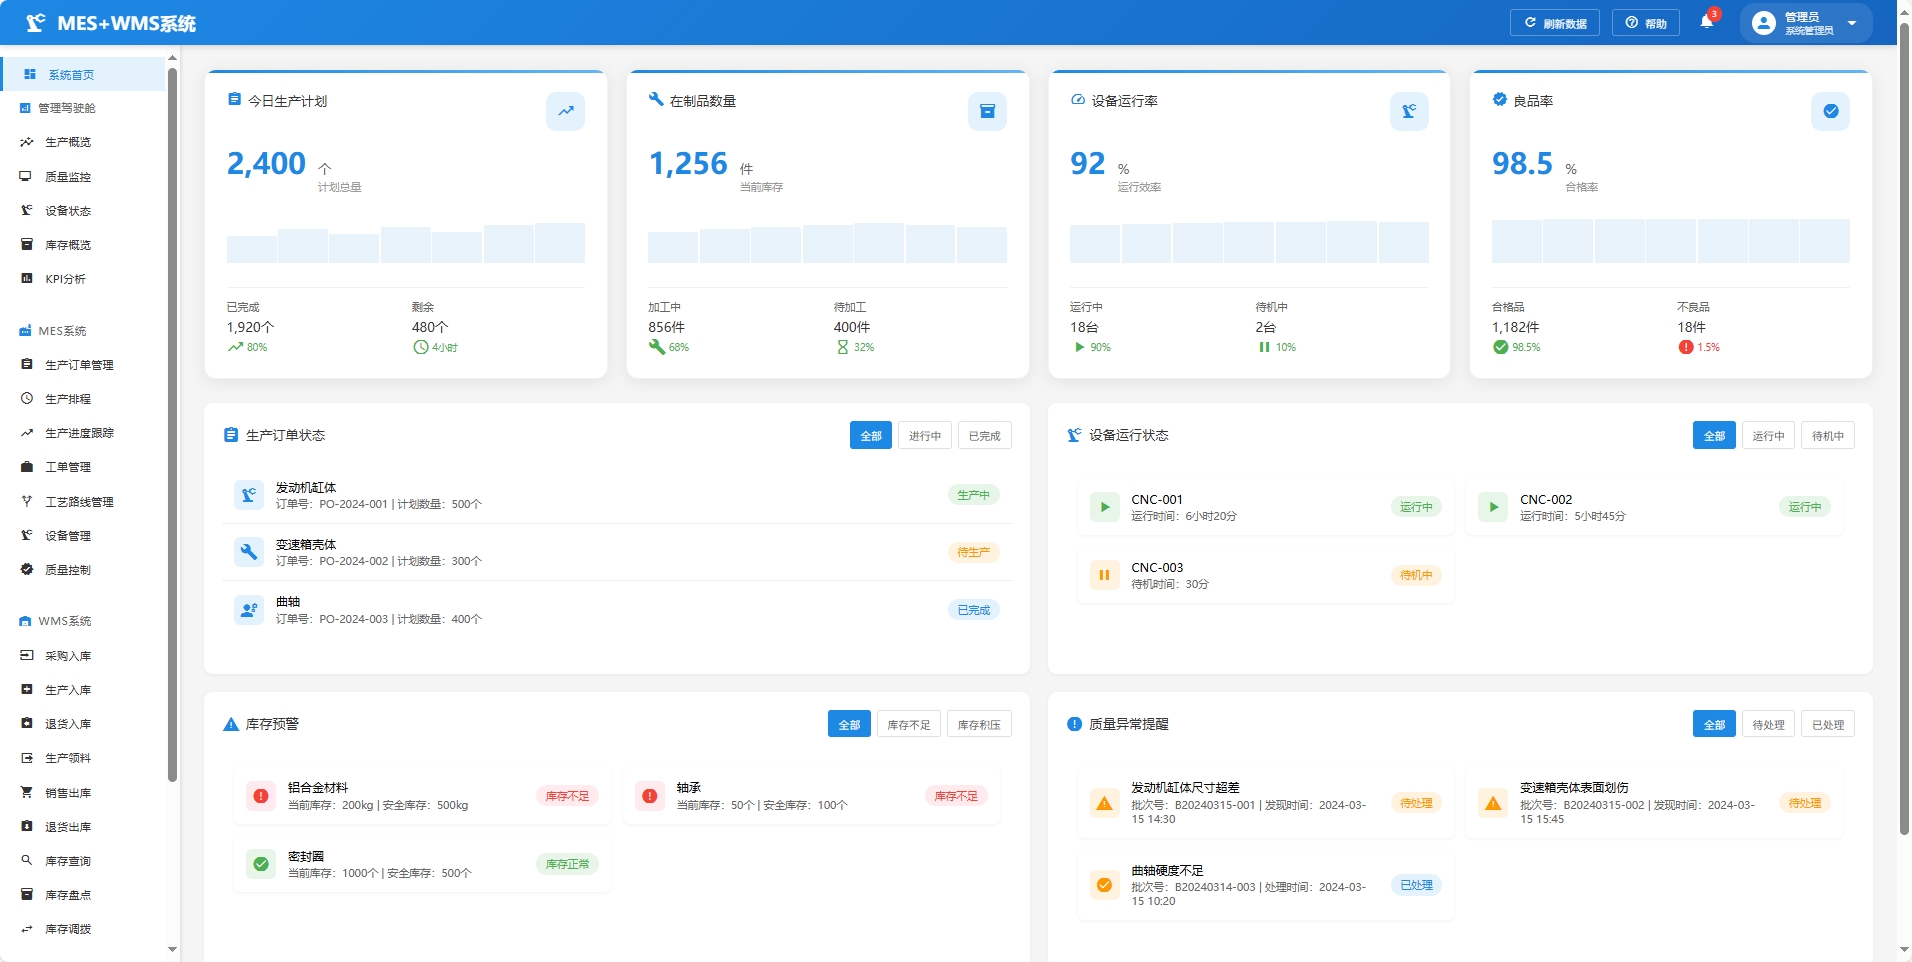Viewport: 1912px width, 962px height.
Task: Click the robot arm icon in 设备运行率 card
Action: click(x=1409, y=111)
